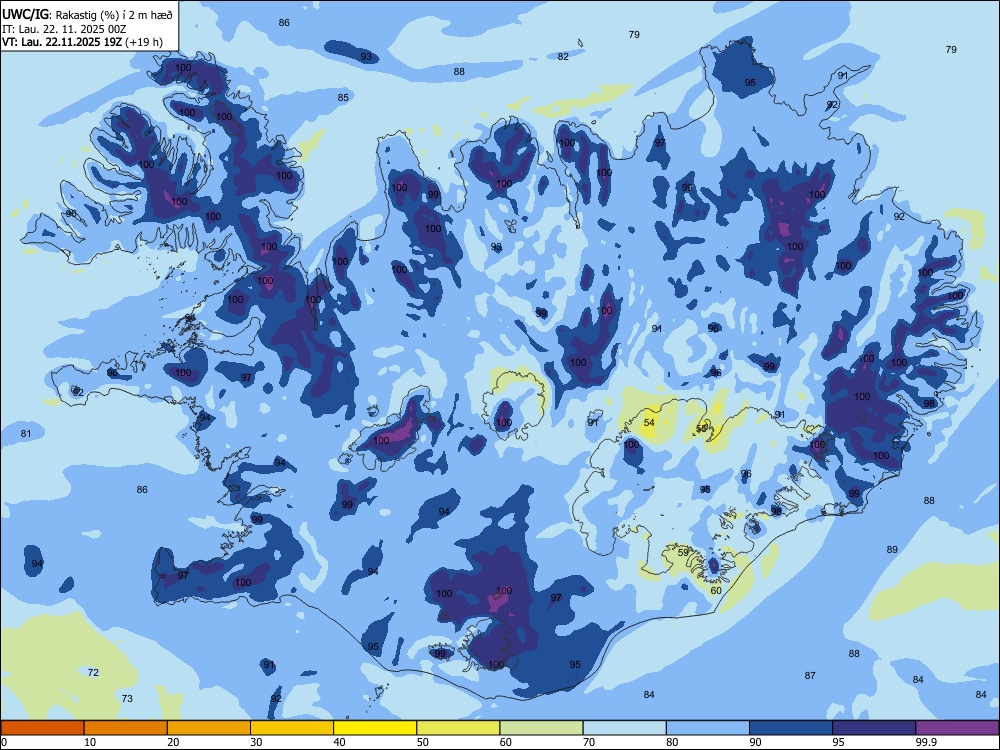Click the humidity value 54 on the map
1000x750 pixels.
649,422
